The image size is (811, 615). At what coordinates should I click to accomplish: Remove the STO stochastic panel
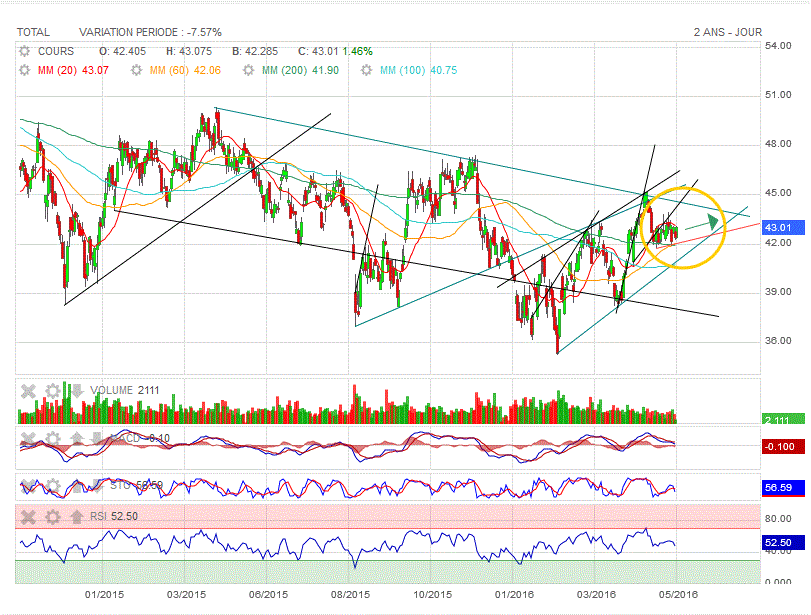coord(28,486)
